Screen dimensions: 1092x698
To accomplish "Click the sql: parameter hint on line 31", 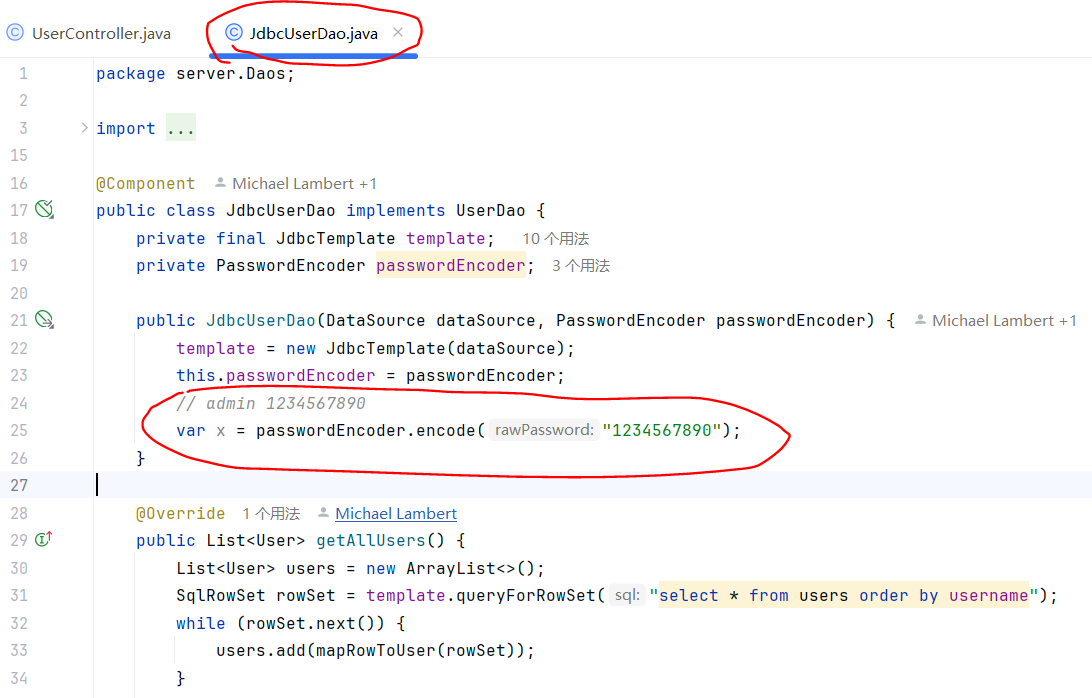I will (x=627, y=595).
